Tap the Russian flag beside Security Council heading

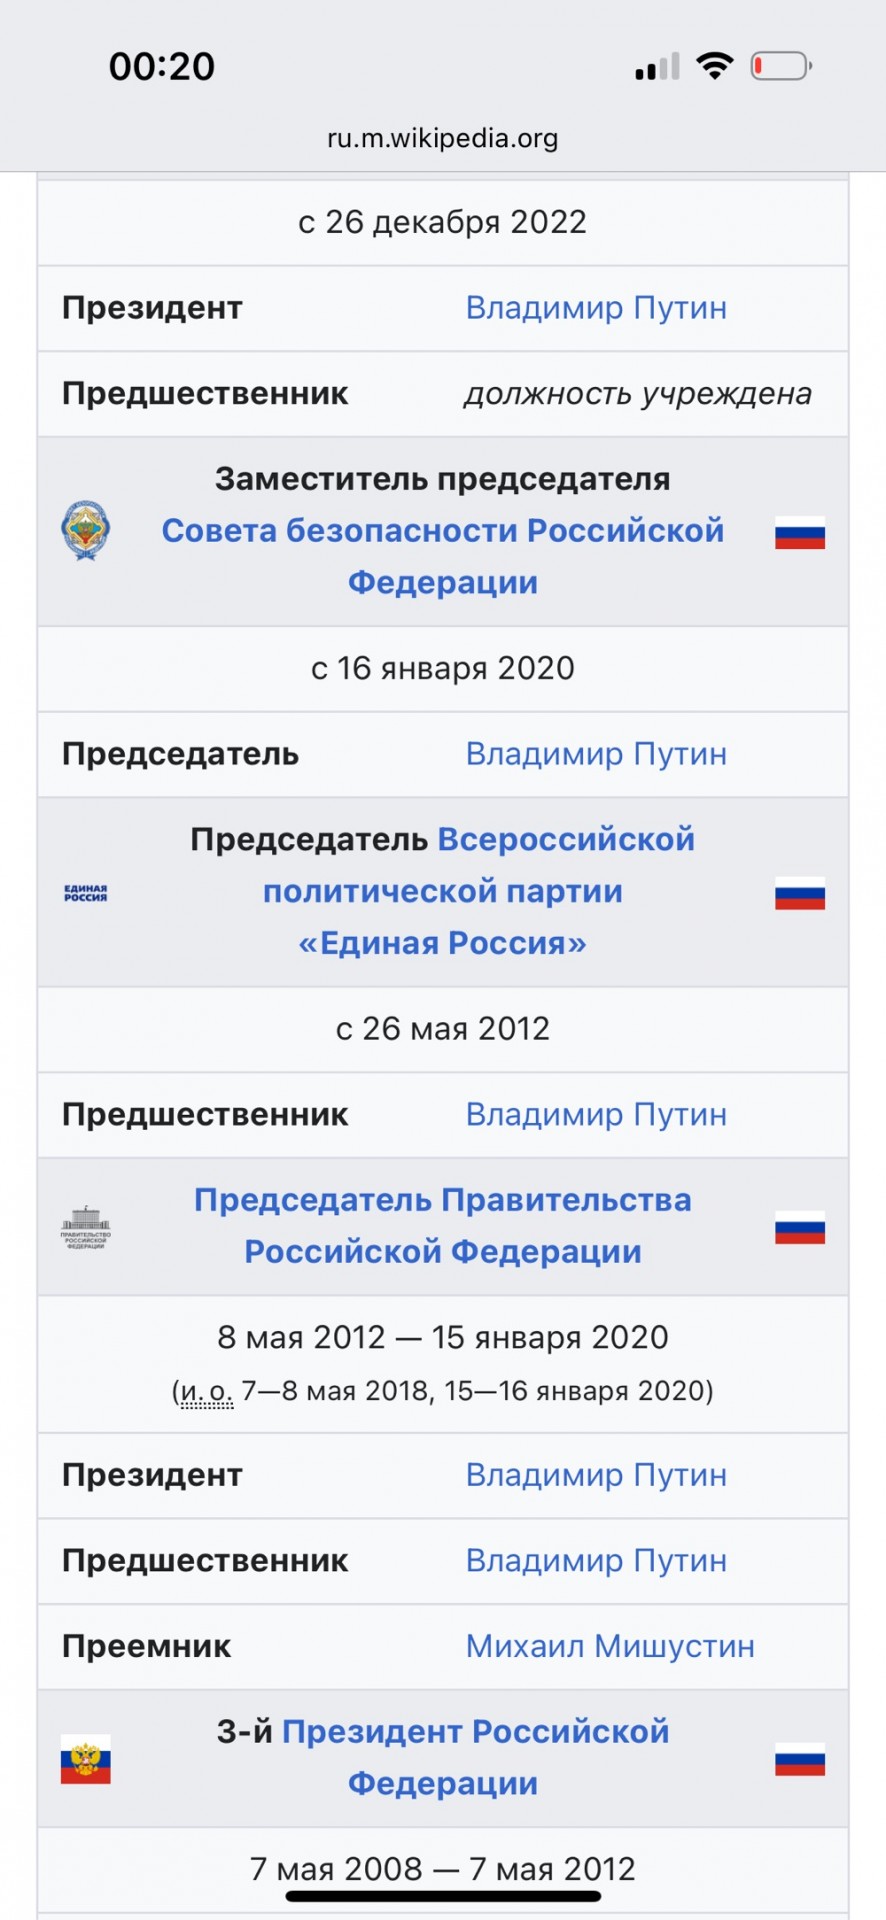tap(800, 533)
